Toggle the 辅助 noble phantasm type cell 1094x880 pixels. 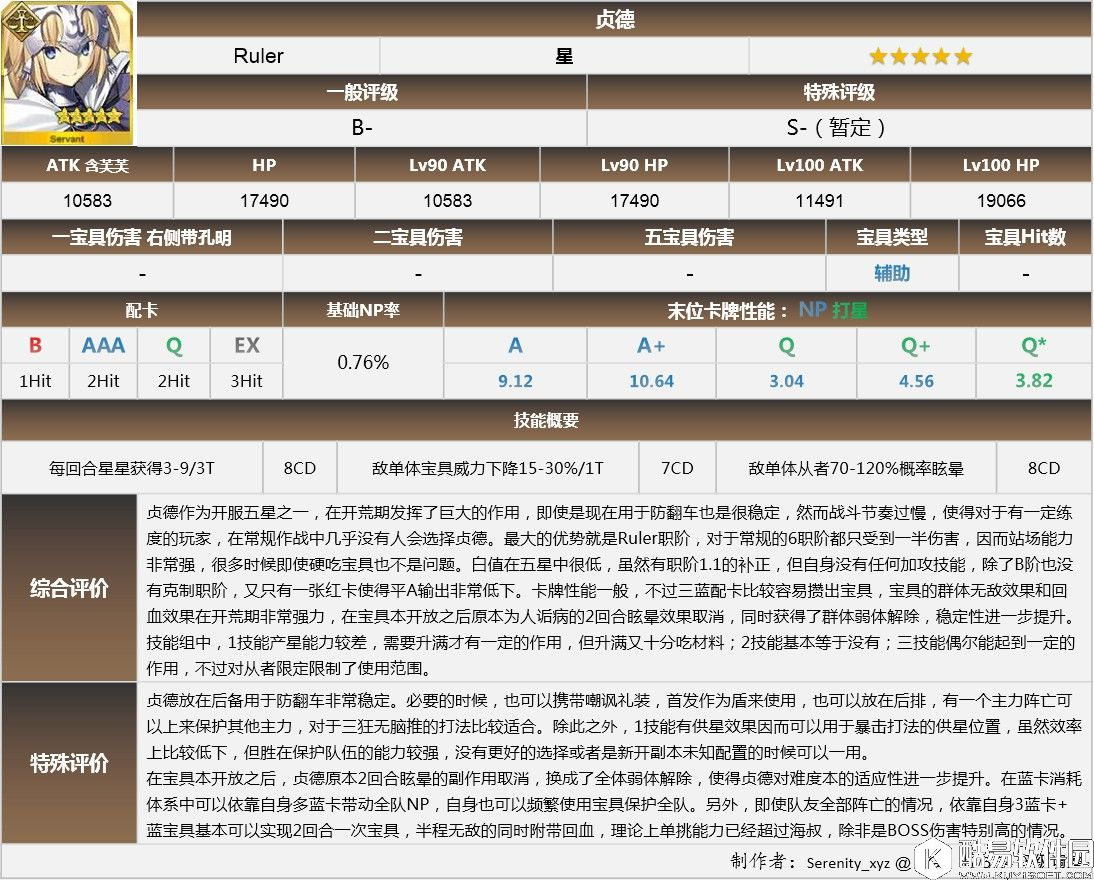(891, 272)
